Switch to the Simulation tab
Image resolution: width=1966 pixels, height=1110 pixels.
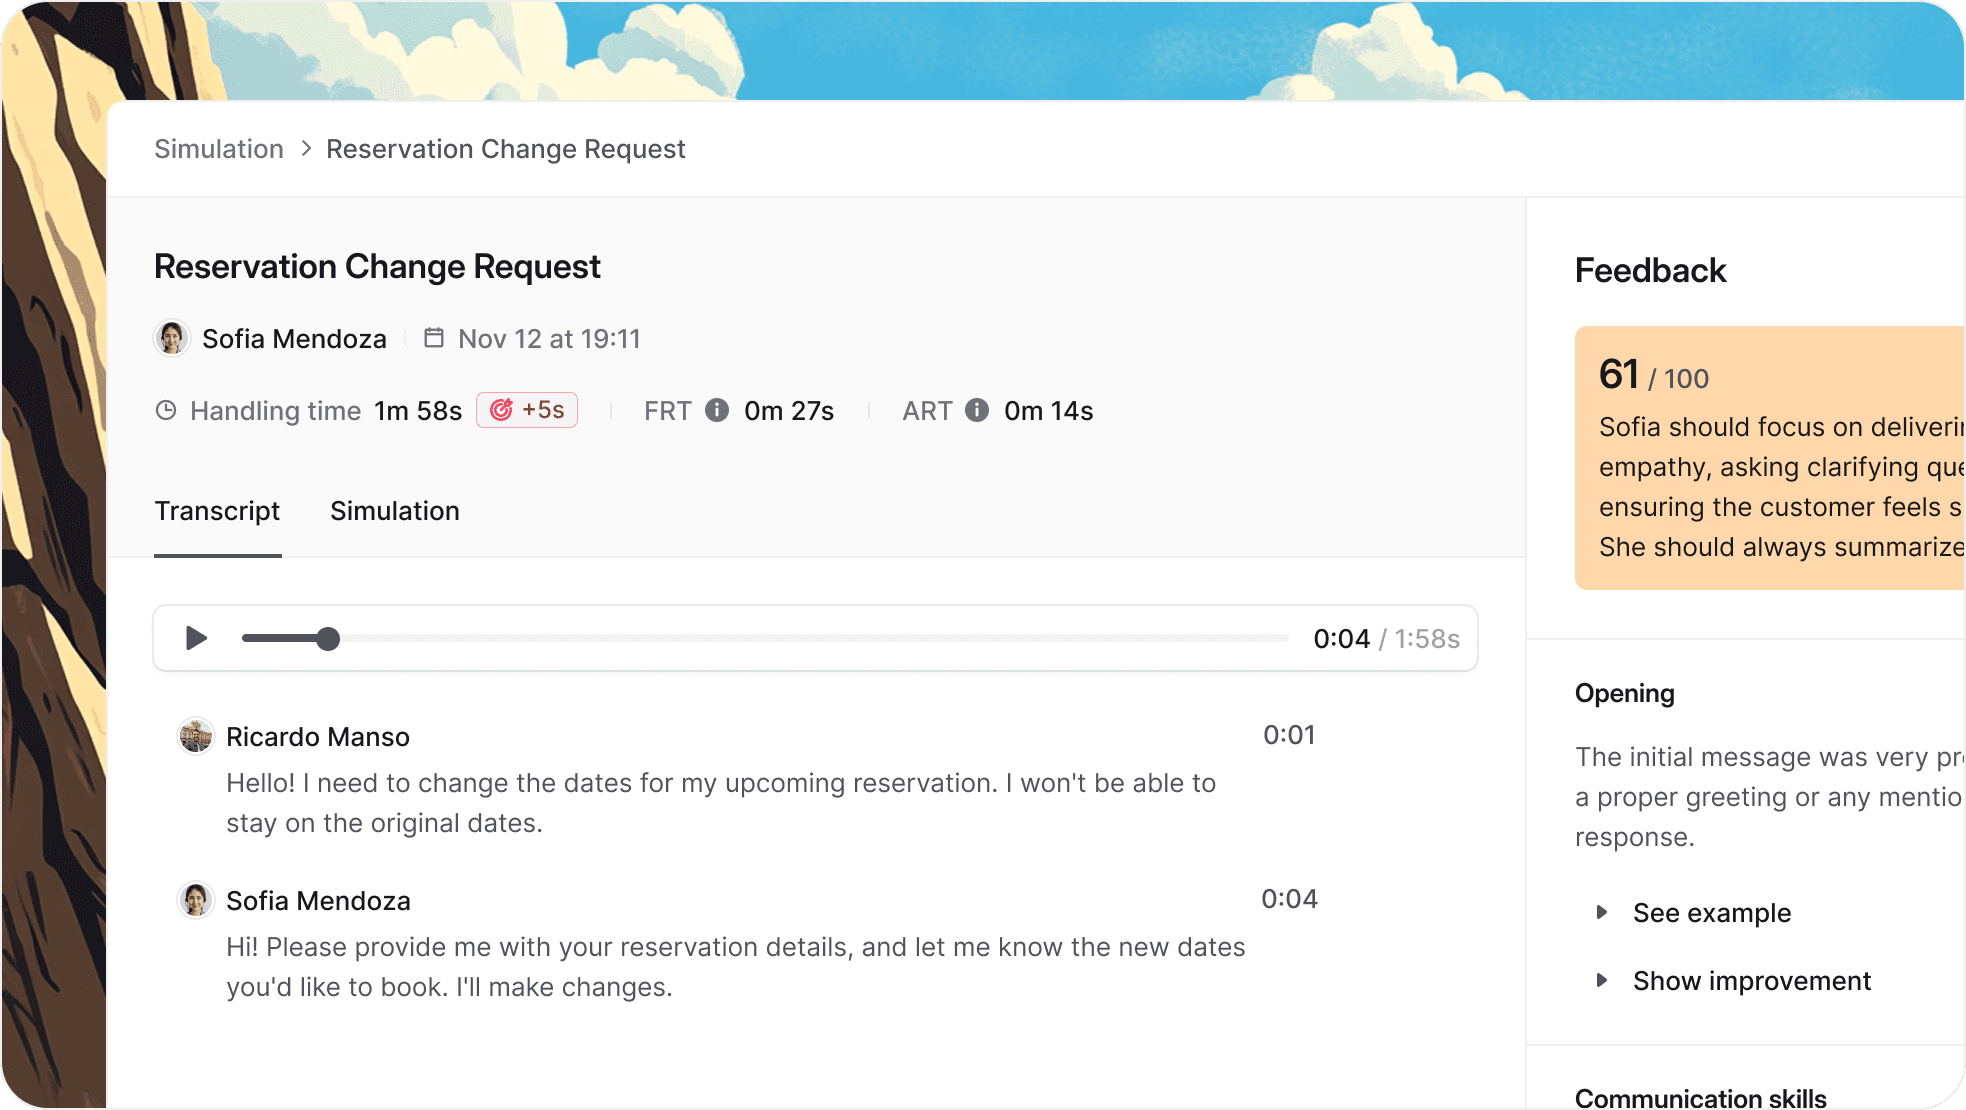[x=395, y=511]
